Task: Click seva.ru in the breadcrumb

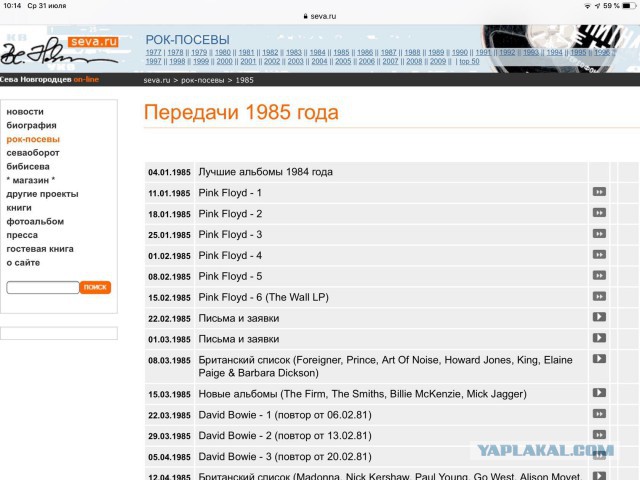Action: tap(157, 80)
